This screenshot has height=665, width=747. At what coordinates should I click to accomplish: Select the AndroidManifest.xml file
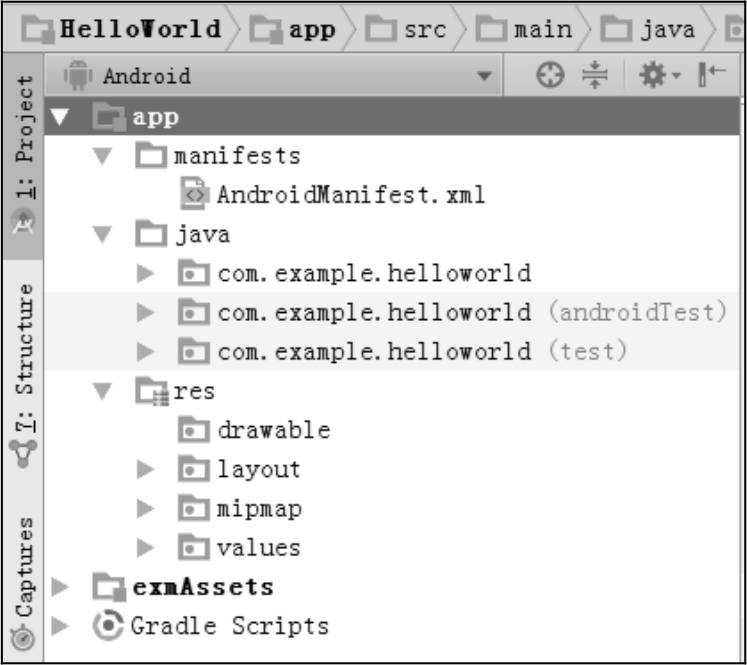pyautogui.click(x=350, y=195)
